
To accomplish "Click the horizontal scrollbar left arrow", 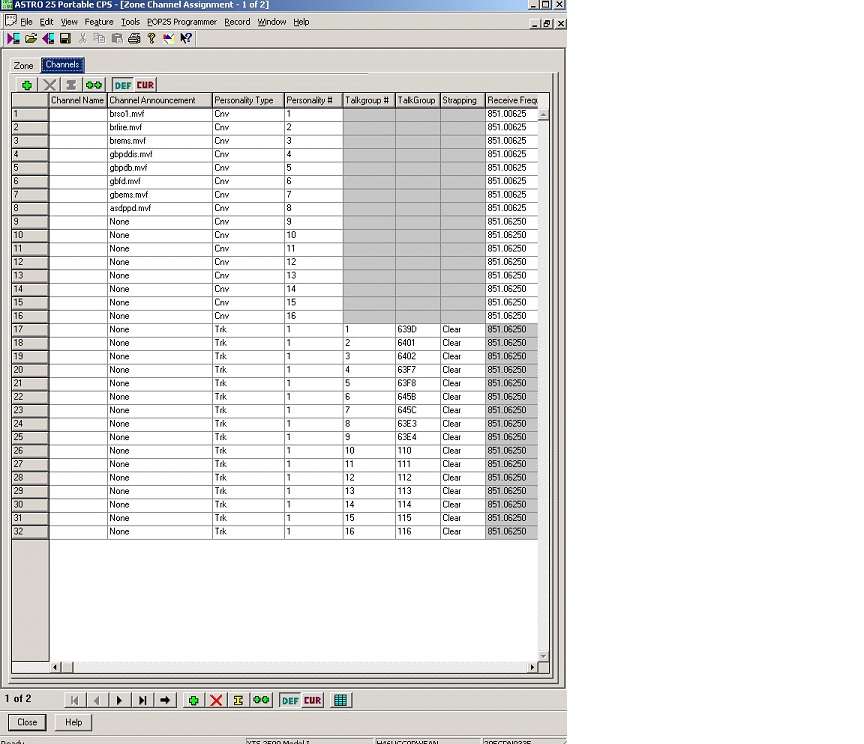I will tap(55, 667).
